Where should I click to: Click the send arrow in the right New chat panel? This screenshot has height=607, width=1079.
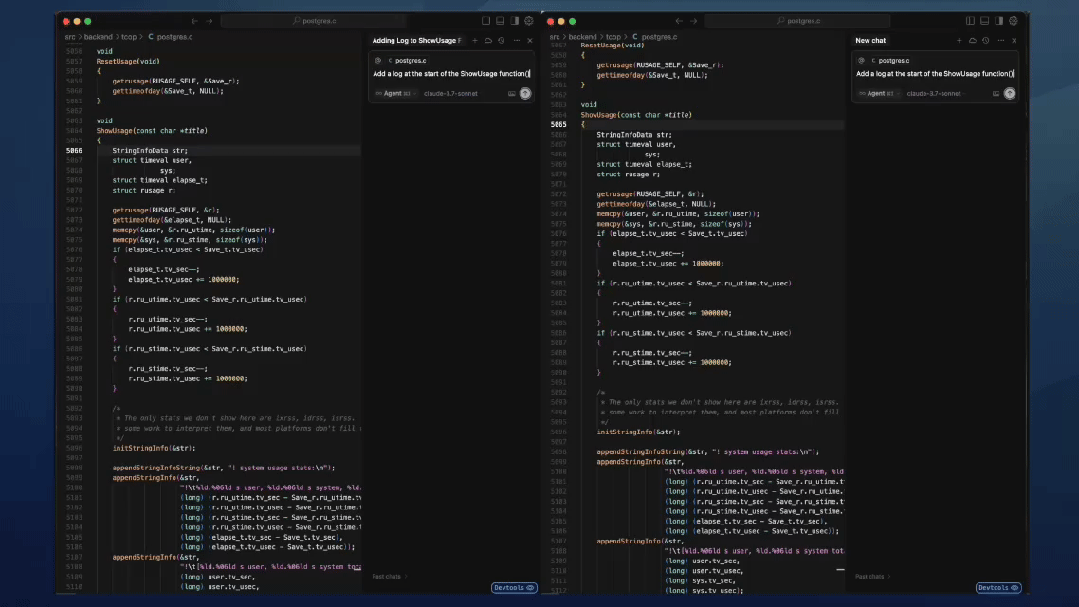(1009, 93)
